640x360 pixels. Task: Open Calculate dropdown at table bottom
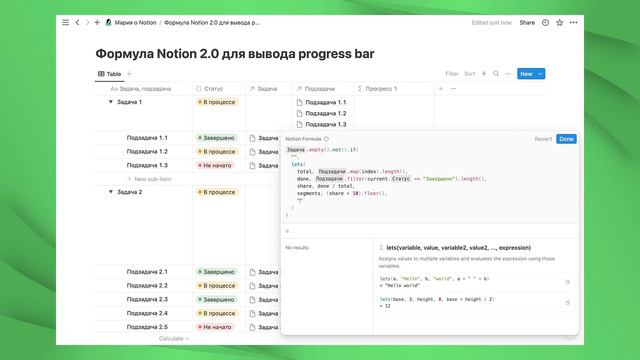pos(173,338)
